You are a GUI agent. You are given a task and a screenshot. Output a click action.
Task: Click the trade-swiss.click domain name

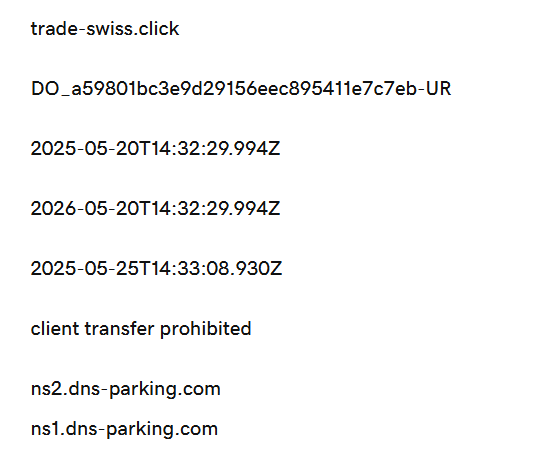point(105,28)
